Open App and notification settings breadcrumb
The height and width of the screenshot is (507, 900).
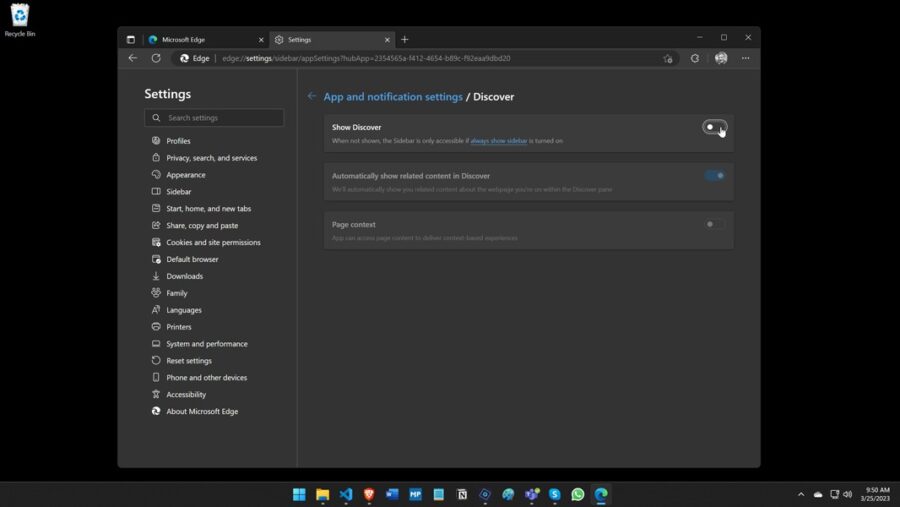click(393, 97)
